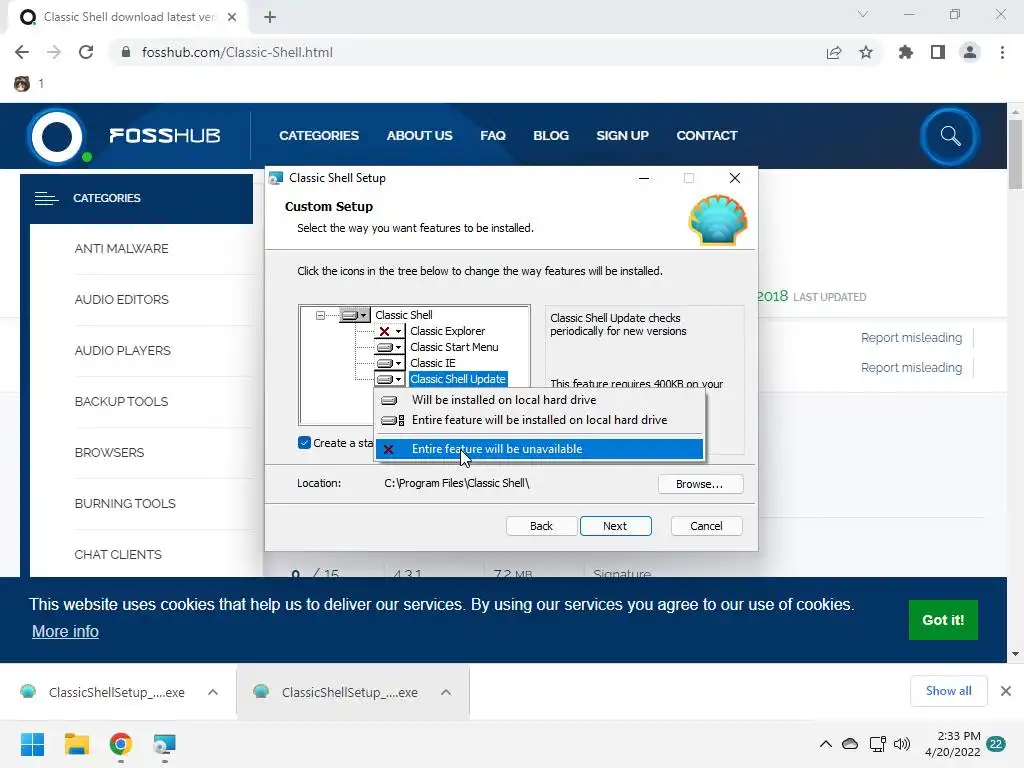Accept cookies with 'Got it!' button

click(x=943, y=620)
